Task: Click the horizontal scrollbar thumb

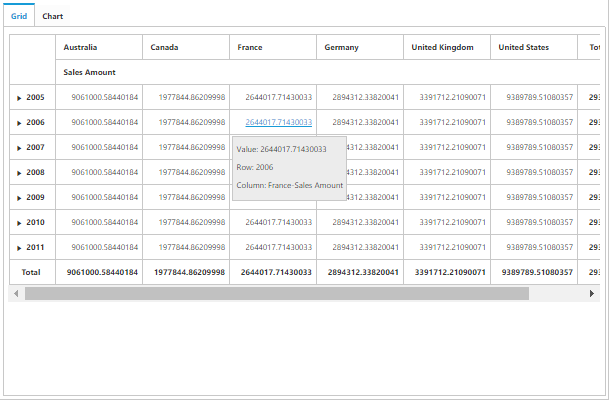Action: coord(275,294)
